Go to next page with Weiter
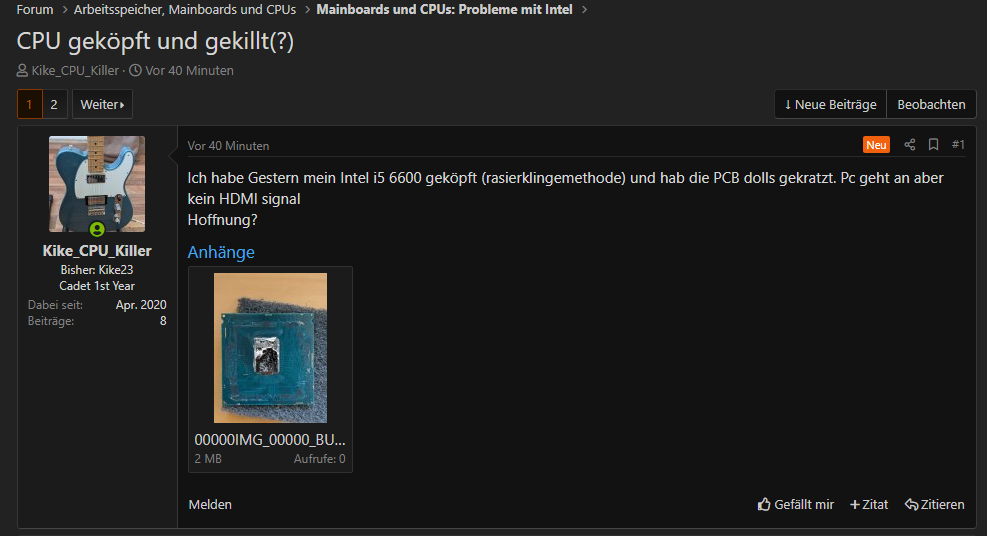The height and width of the screenshot is (536, 987). coord(102,104)
